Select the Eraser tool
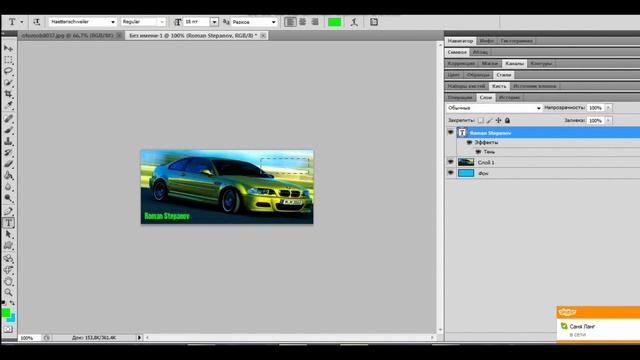The image size is (640, 360). (x=9, y=164)
